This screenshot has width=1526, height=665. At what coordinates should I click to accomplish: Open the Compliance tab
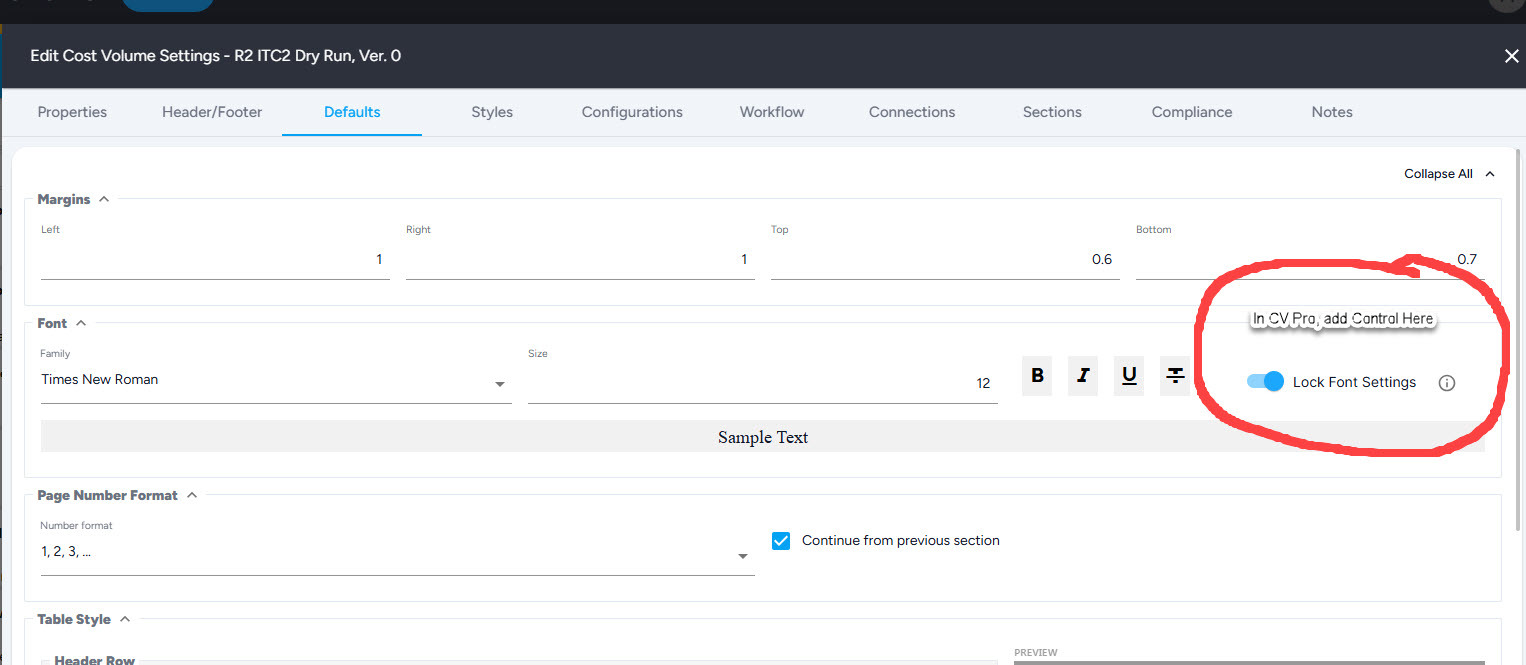coord(1192,112)
